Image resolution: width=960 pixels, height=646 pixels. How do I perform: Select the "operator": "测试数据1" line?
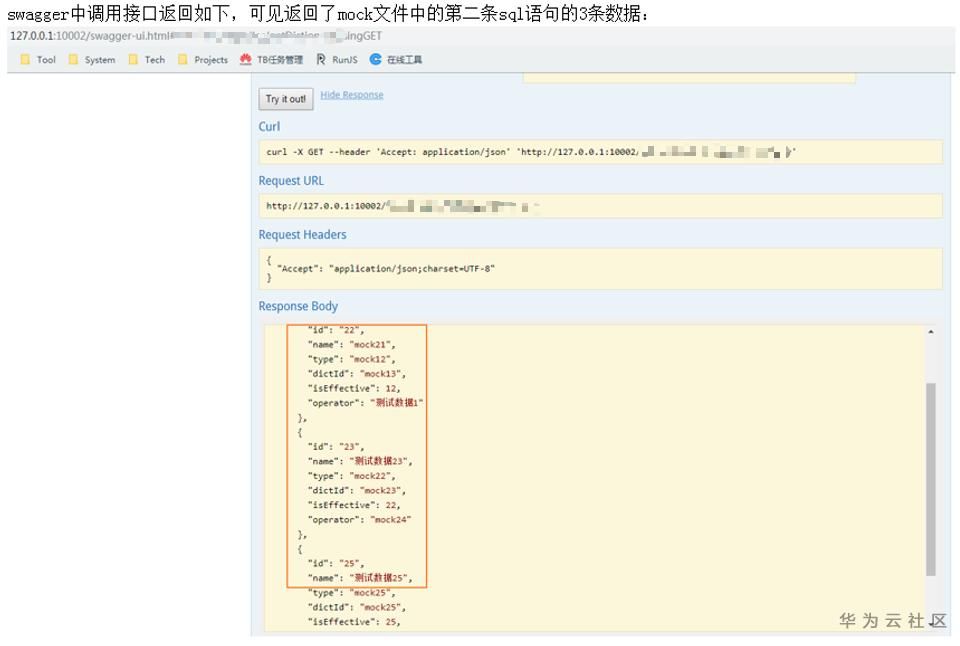point(366,403)
